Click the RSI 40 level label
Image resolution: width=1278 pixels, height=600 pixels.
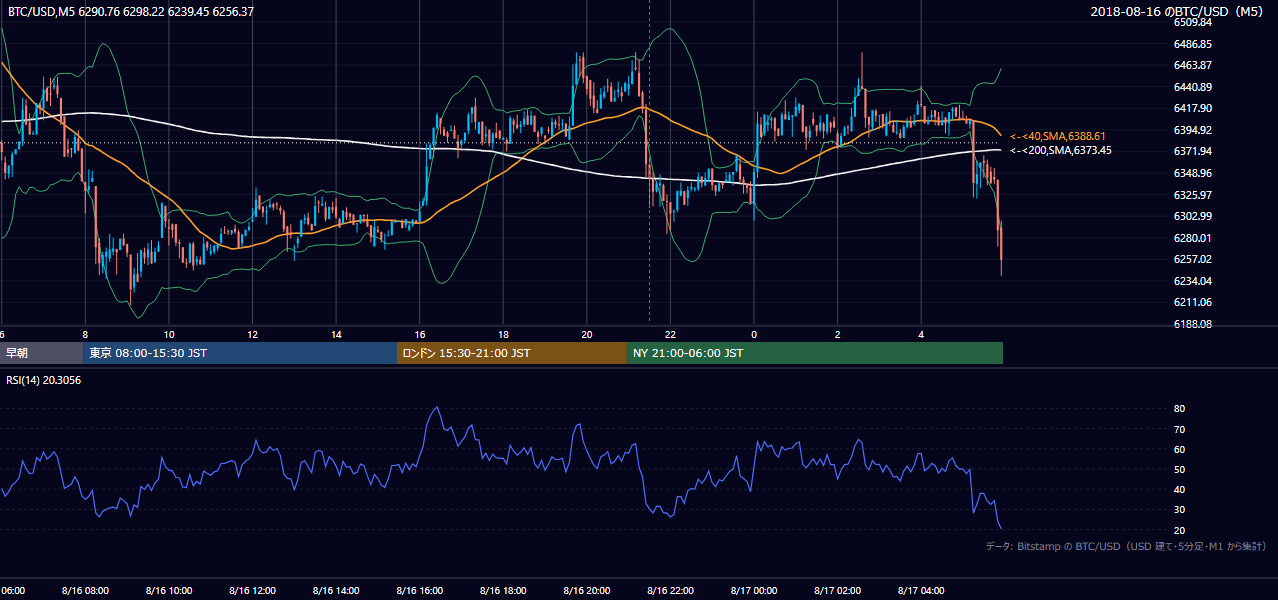1179,489
